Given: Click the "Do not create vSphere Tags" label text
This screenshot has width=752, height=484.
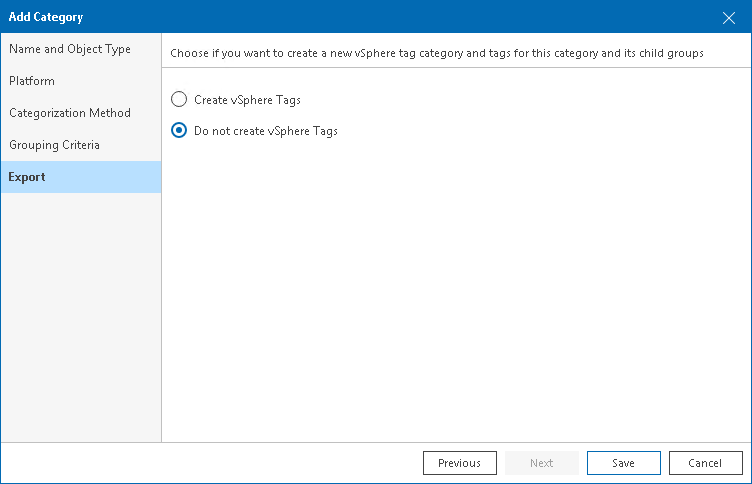Looking at the screenshot, I should pyautogui.click(x=266, y=131).
